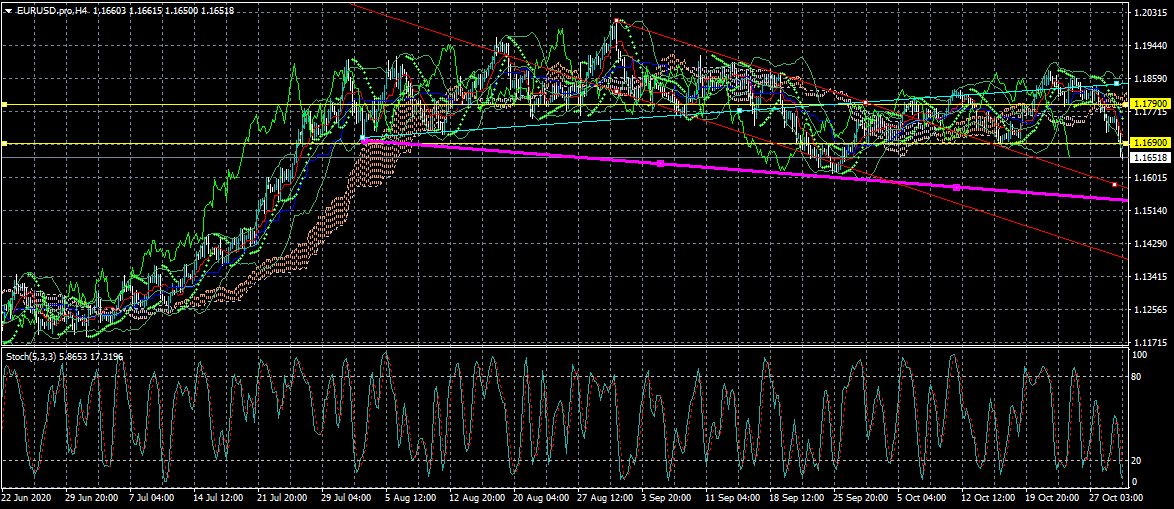Click the 20 level on Stochastic scale
Viewport: 1174px width, 509px height.
pyautogui.click(x=1137, y=460)
